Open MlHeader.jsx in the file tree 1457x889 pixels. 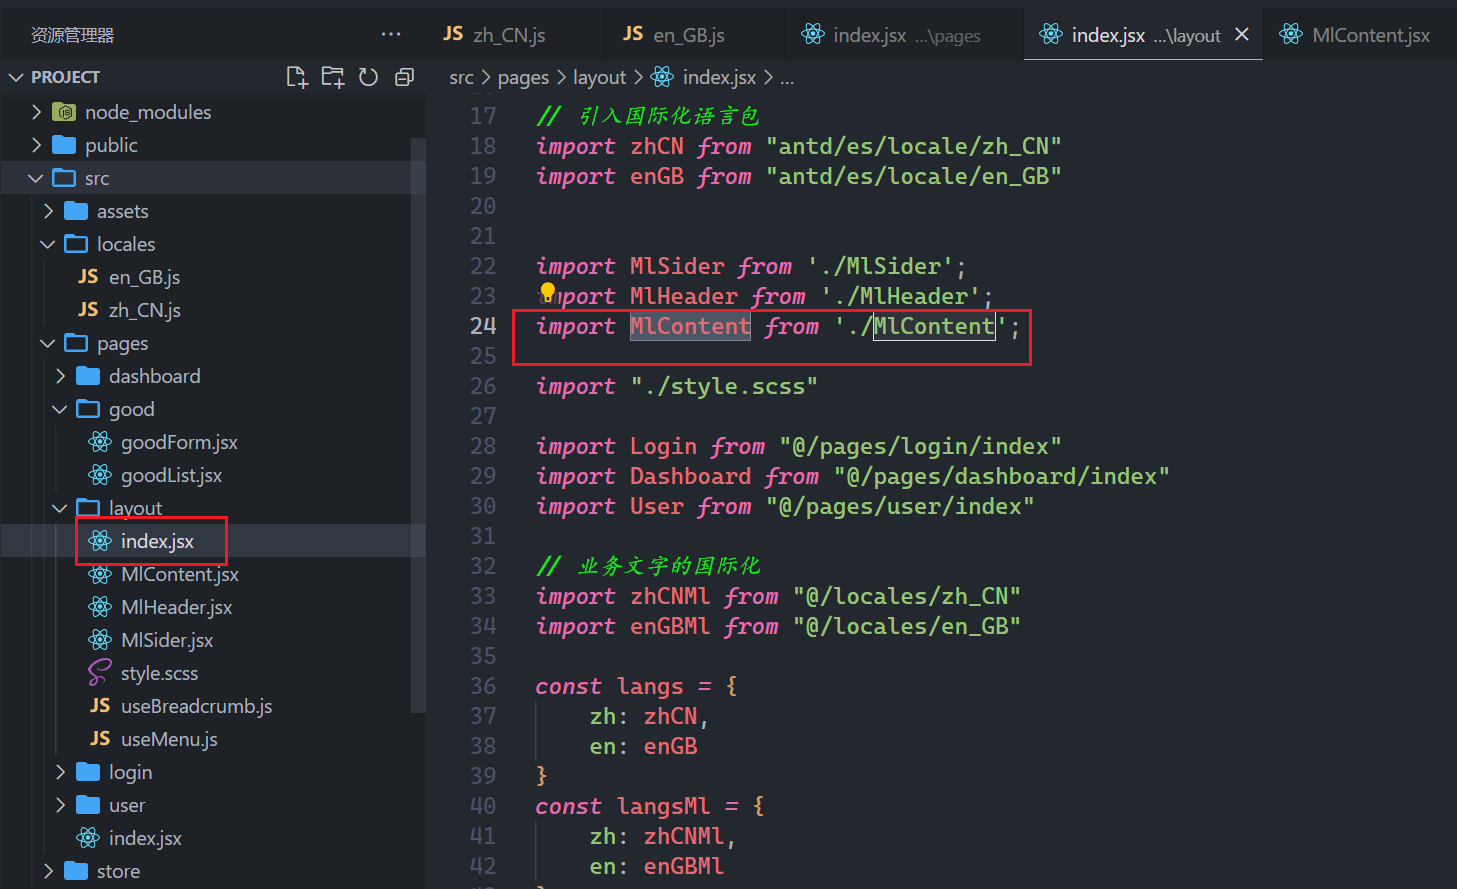click(x=176, y=607)
